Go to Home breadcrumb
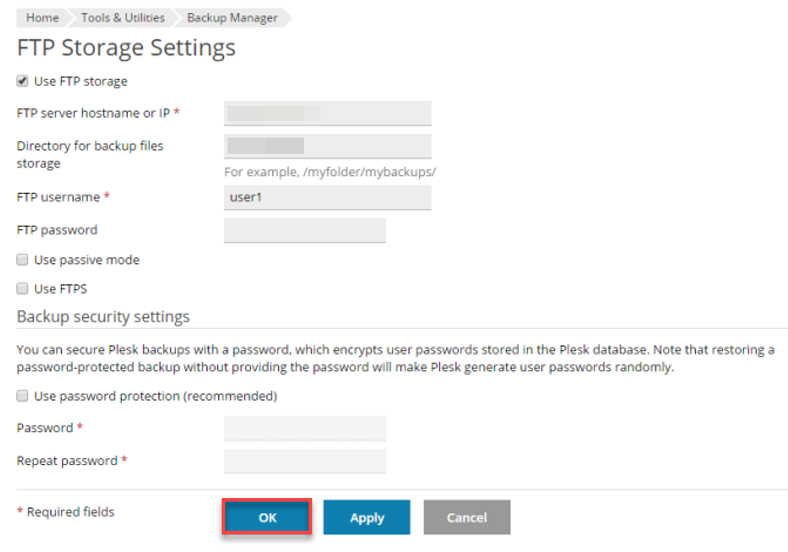The image size is (788, 552). click(x=41, y=18)
